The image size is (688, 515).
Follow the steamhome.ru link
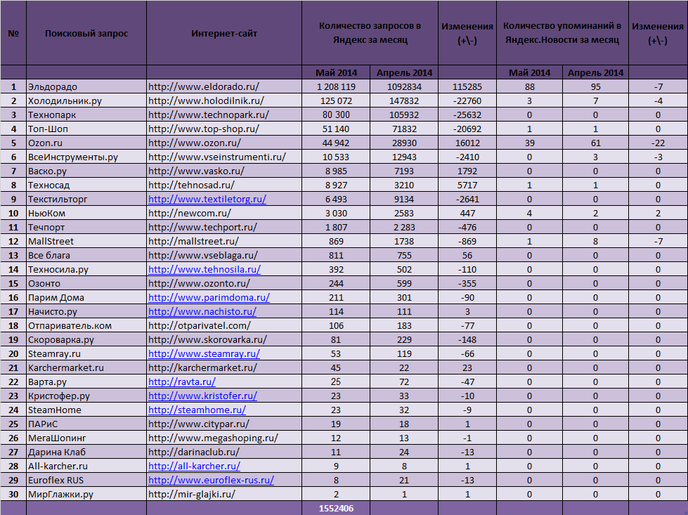click(197, 410)
